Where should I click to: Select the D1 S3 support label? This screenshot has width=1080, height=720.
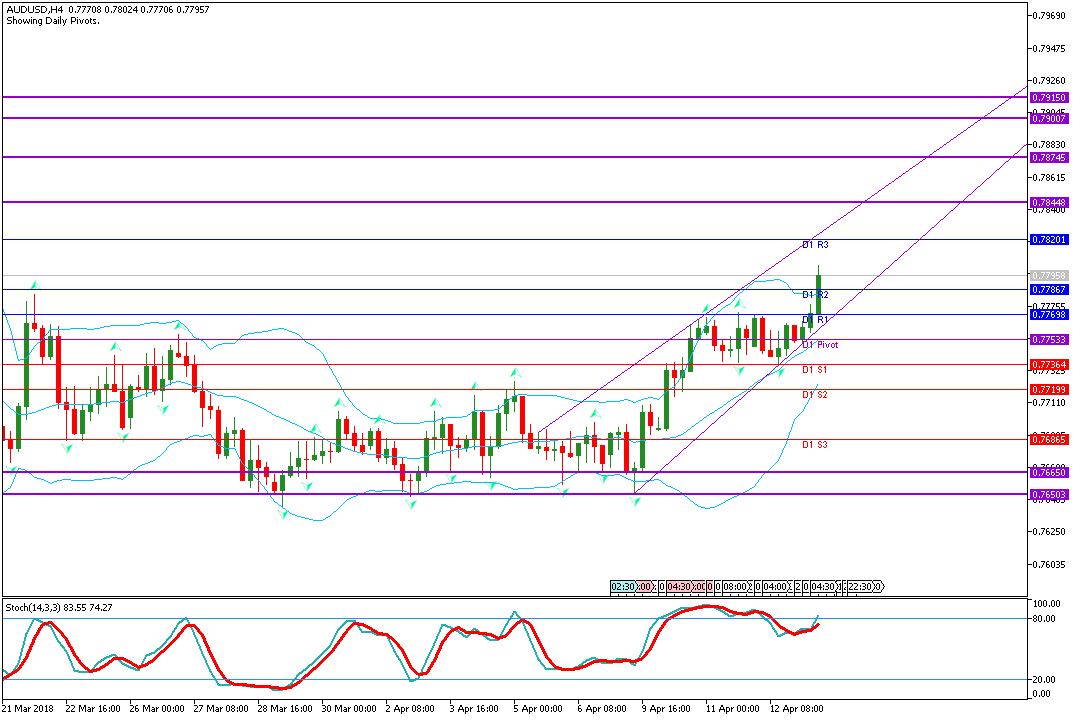pos(815,445)
